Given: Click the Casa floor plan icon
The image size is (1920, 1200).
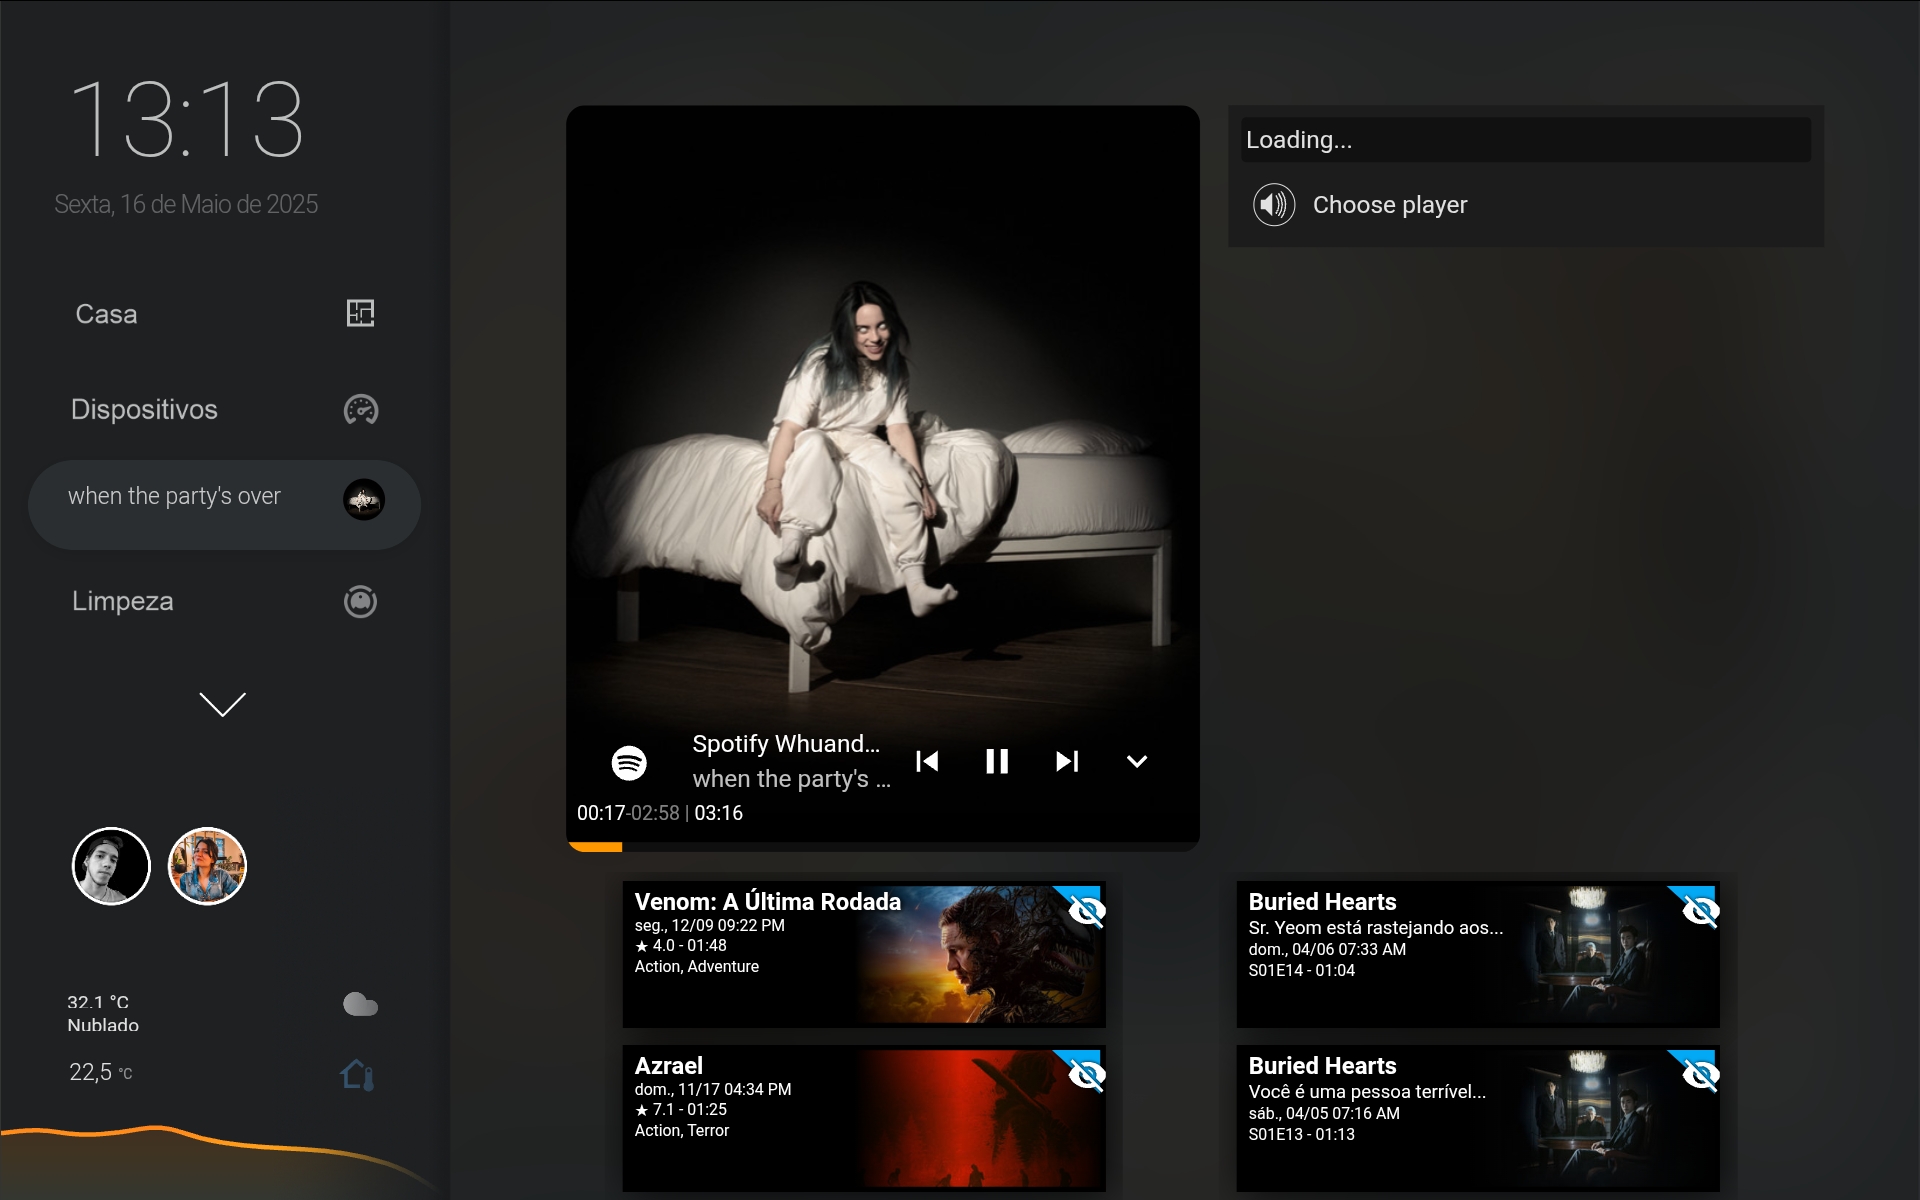Looking at the screenshot, I should point(360,313).
